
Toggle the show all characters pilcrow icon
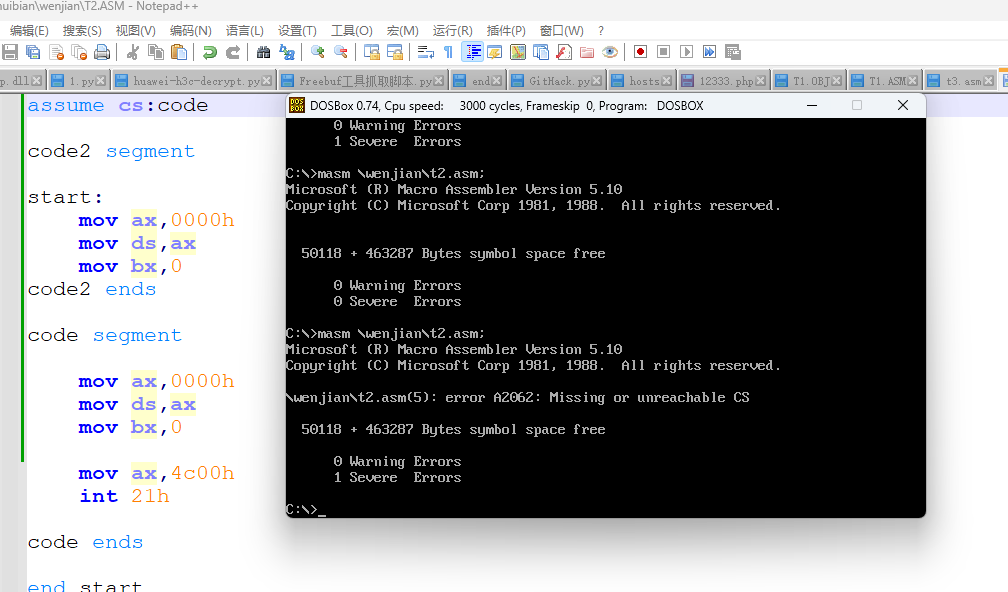pyautogui.click(x=448, y=52)
